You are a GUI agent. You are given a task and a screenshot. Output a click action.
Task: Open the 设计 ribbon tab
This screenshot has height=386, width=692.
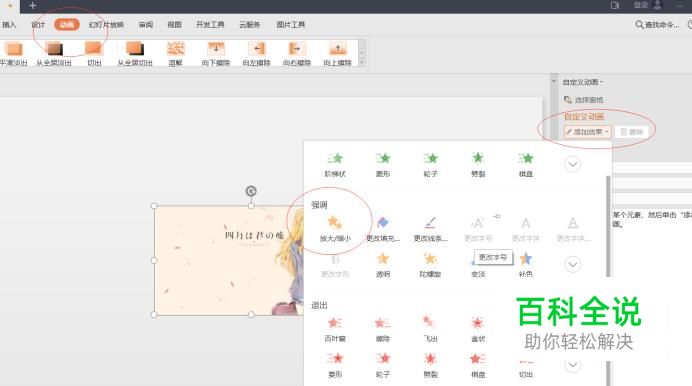tap(38, 25)
